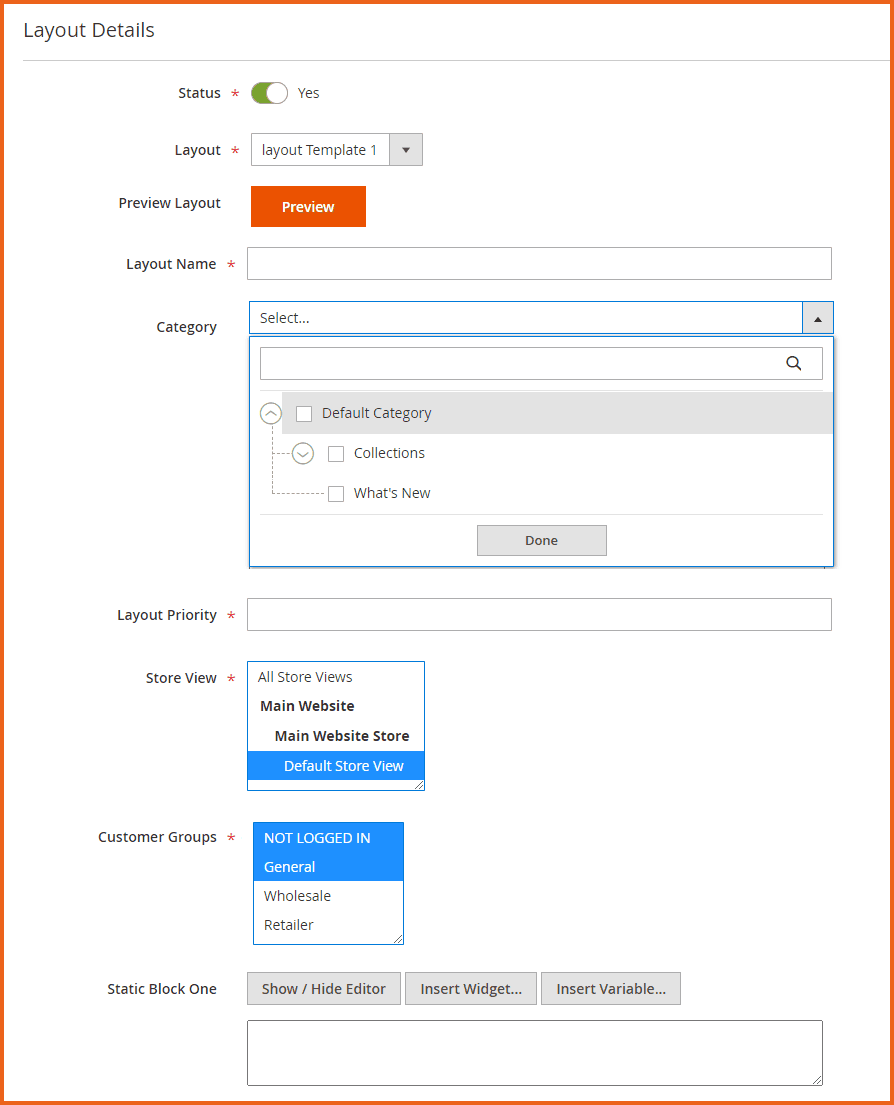
Task: Click the Category search input box
Action: (520, 364)
